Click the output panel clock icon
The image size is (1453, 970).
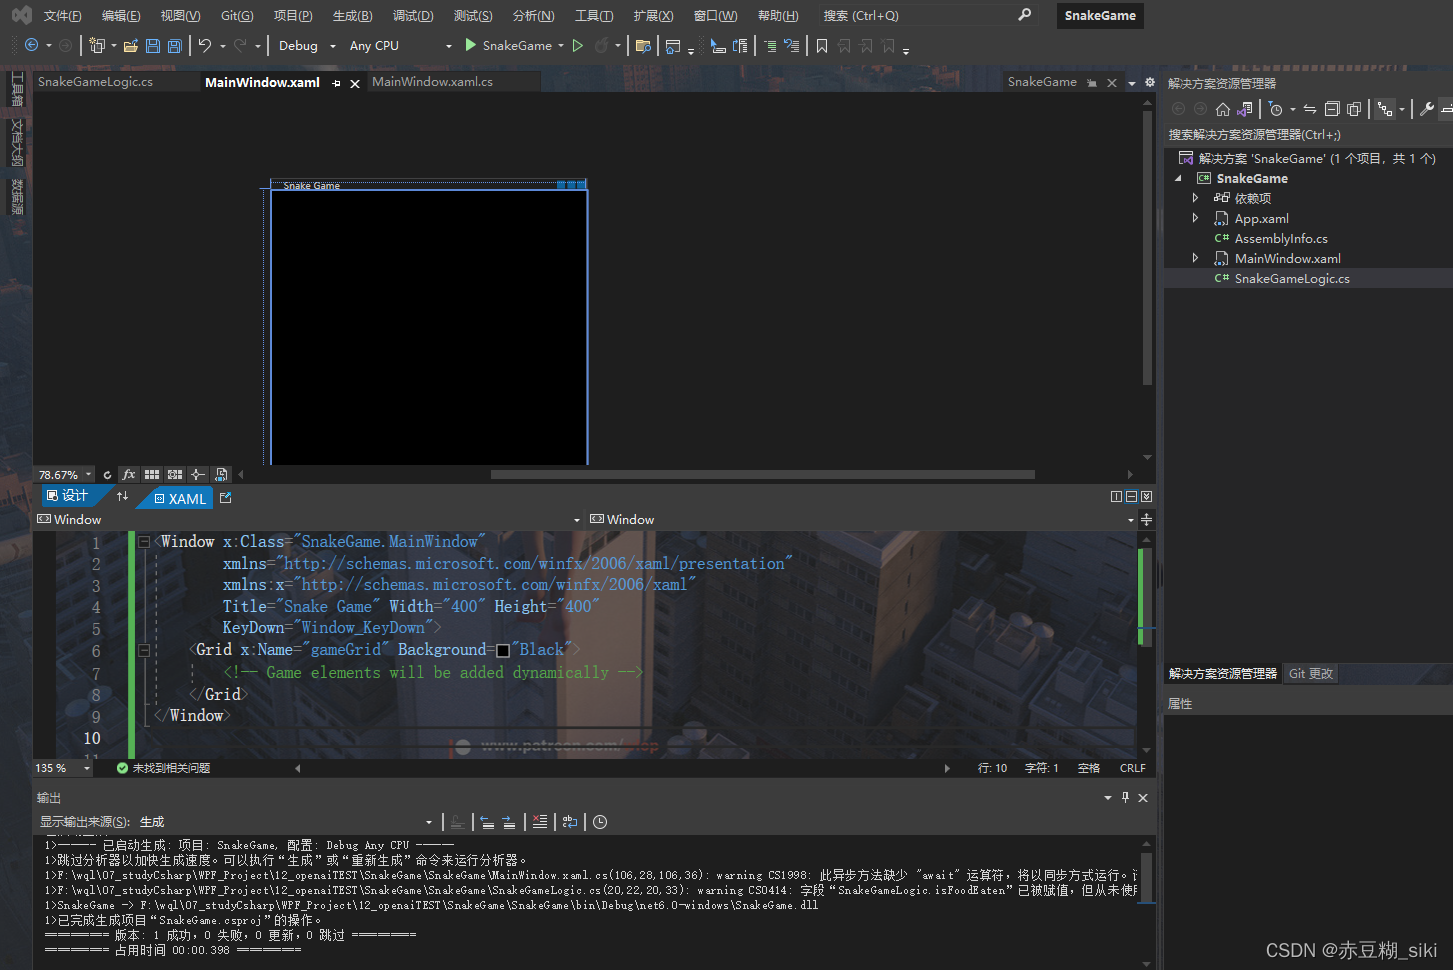pos(600,822)
